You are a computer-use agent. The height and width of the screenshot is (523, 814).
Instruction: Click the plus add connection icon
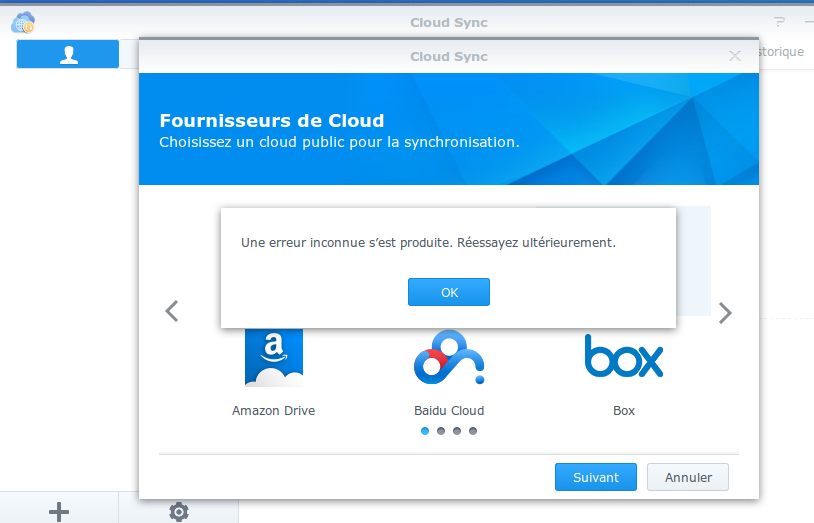(x=59, y=512)
